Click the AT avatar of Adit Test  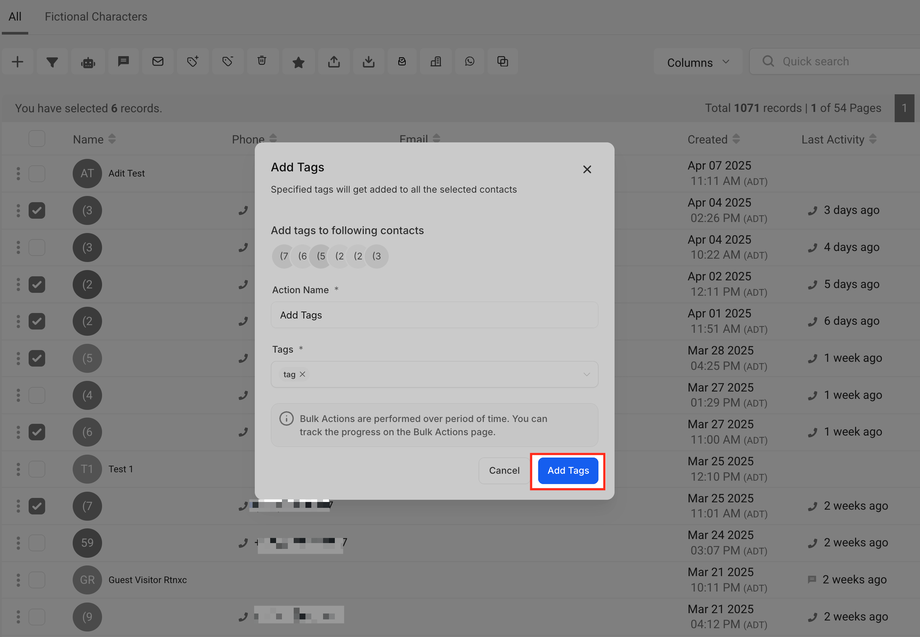[87, 174]
